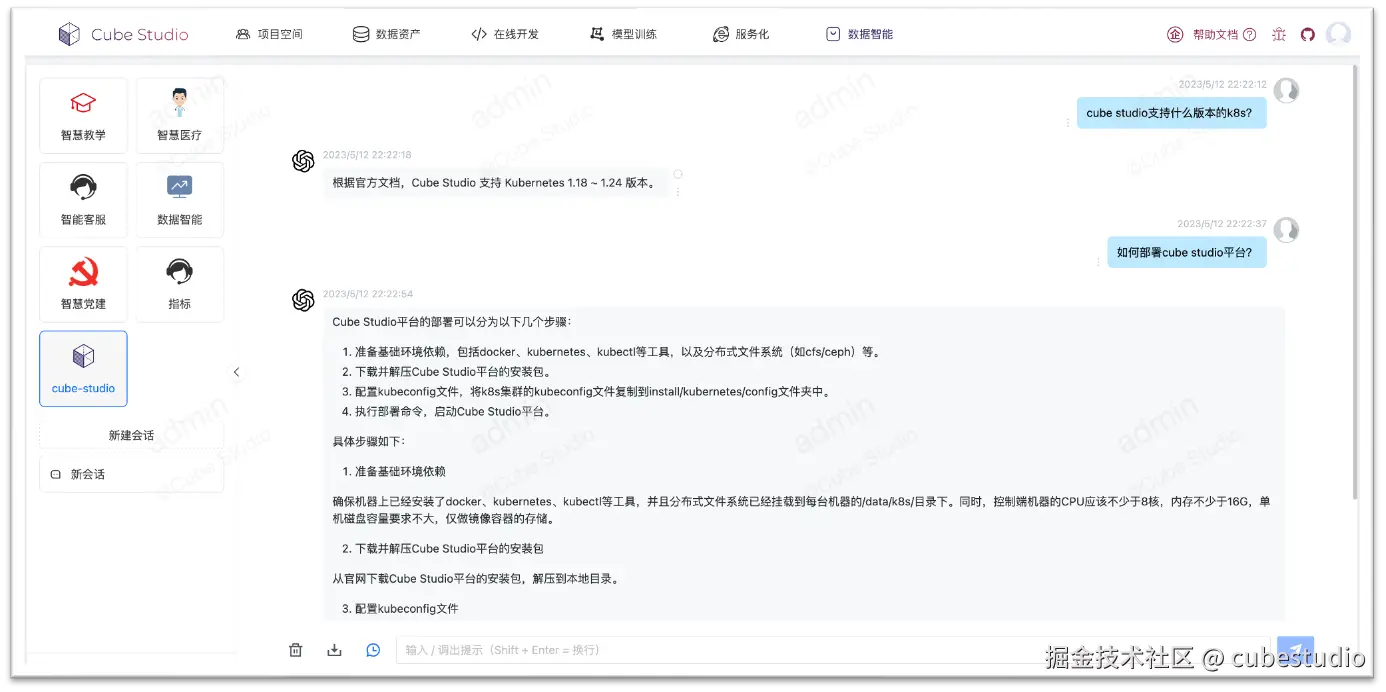Open the 数据智能 top menu
This screenshot has height=692, width=1386.
coord(860,34)
